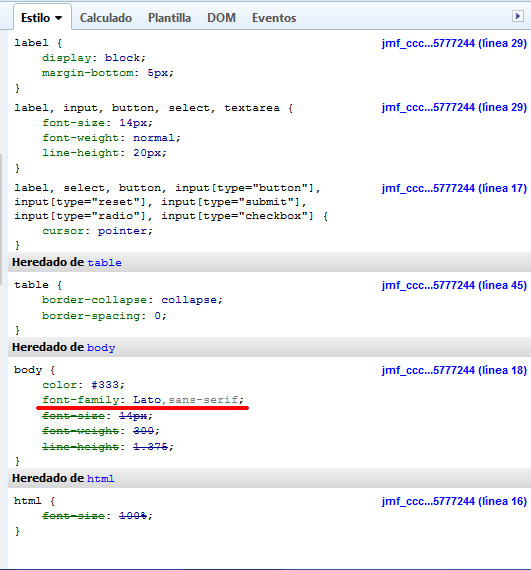Open the DOM tab
This screenshot has width=531, height=570.
click(221, 18)
